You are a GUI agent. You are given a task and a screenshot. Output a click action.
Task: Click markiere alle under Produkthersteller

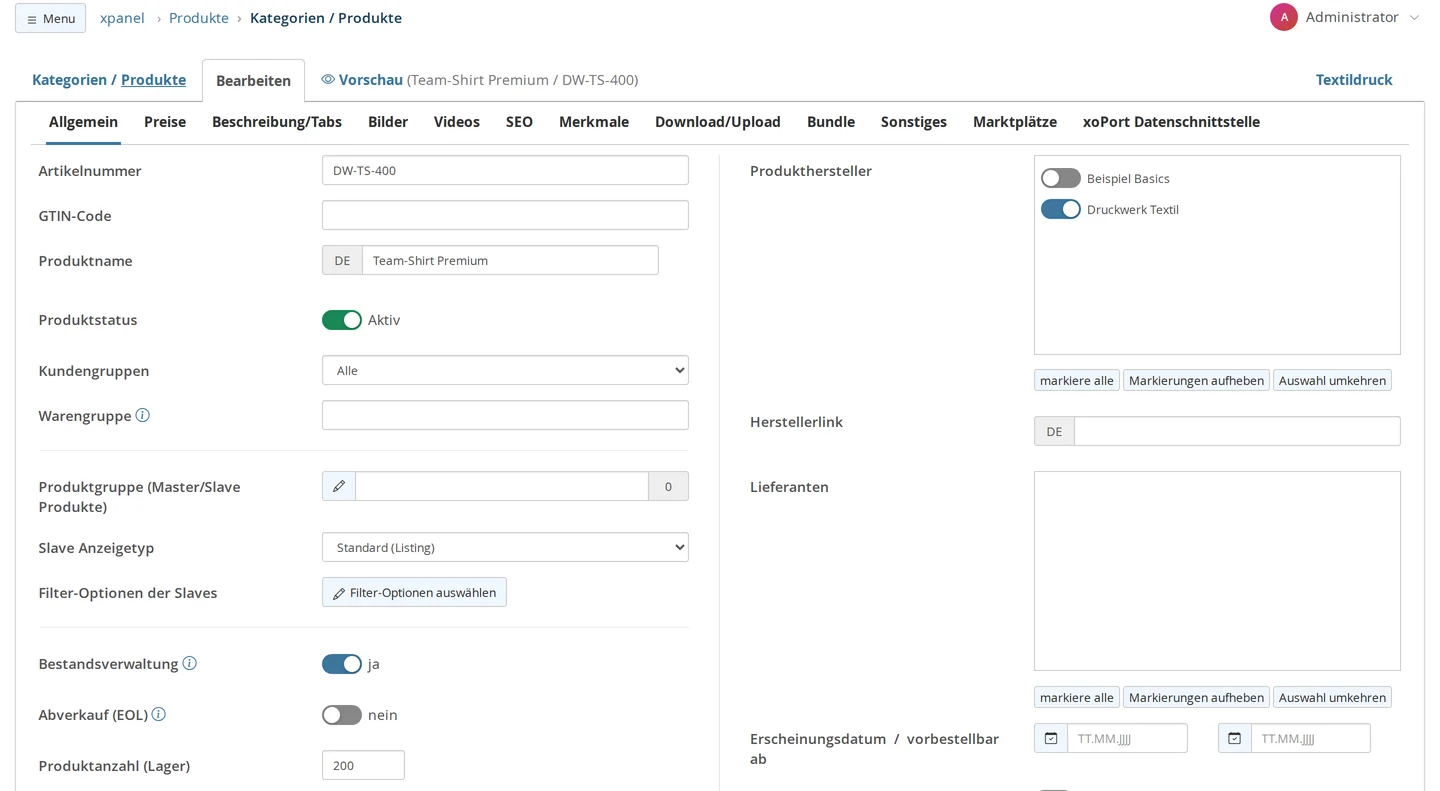[x=1077, y=380]
